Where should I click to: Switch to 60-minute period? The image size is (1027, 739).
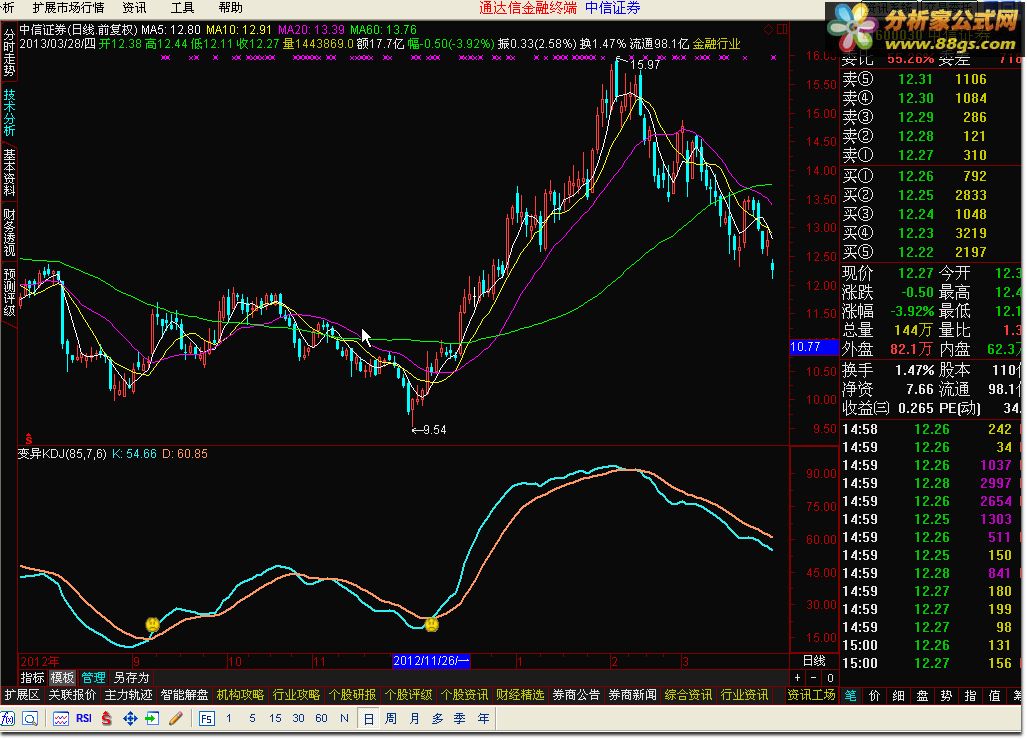tap(321, 719)
